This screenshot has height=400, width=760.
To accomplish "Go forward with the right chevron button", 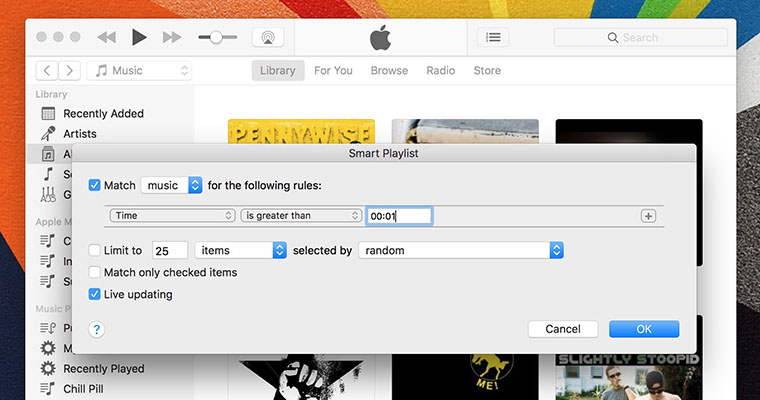I will click(x=69, y=71).
